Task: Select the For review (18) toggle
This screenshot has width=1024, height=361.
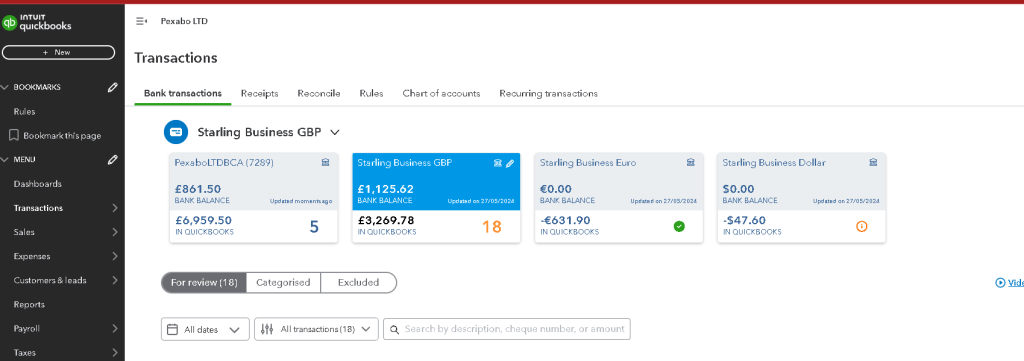Action: 204,283
